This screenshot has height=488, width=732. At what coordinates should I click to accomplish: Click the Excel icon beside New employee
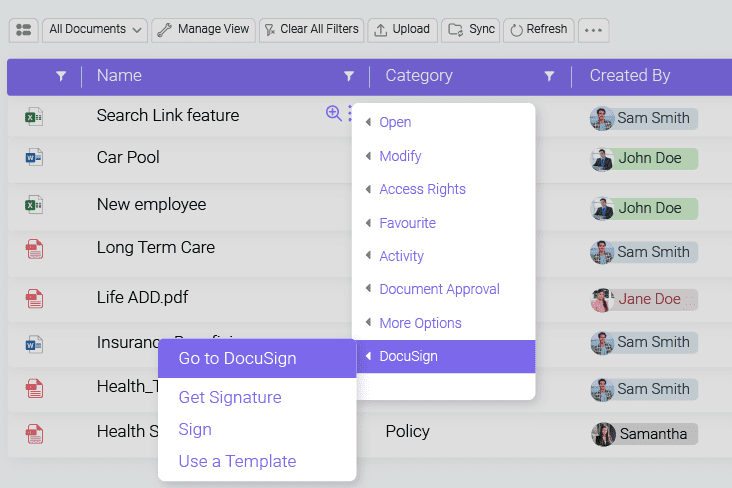pos(34,205)
